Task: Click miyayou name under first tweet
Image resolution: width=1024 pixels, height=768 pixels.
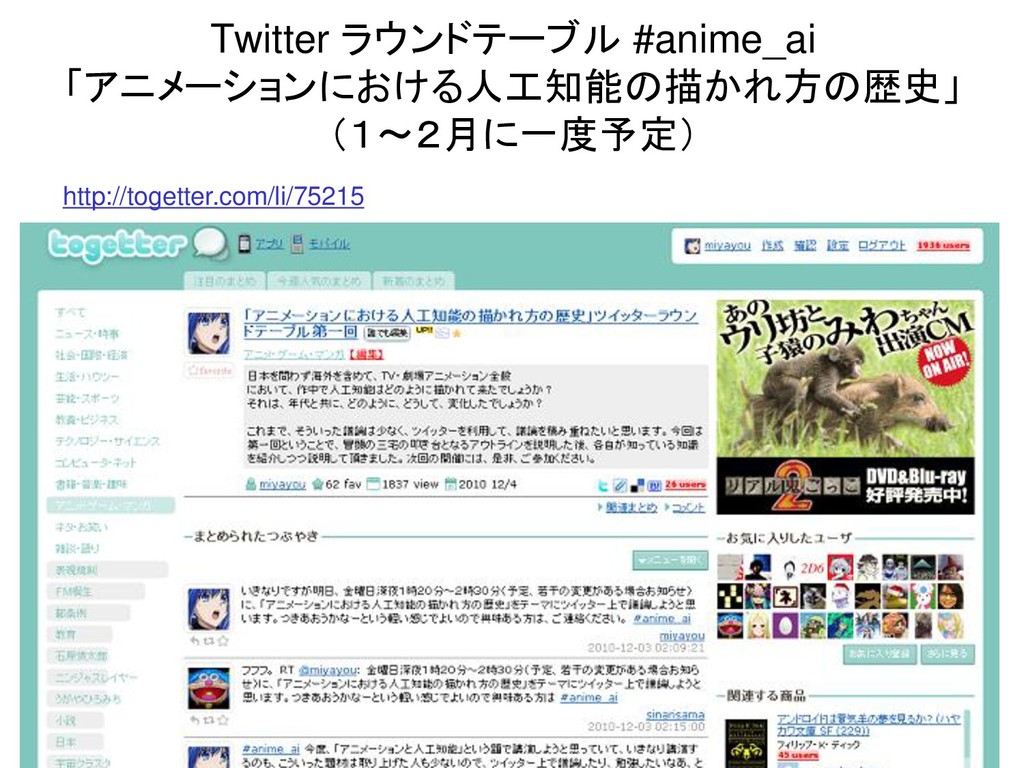Action: tap(682, 635)
